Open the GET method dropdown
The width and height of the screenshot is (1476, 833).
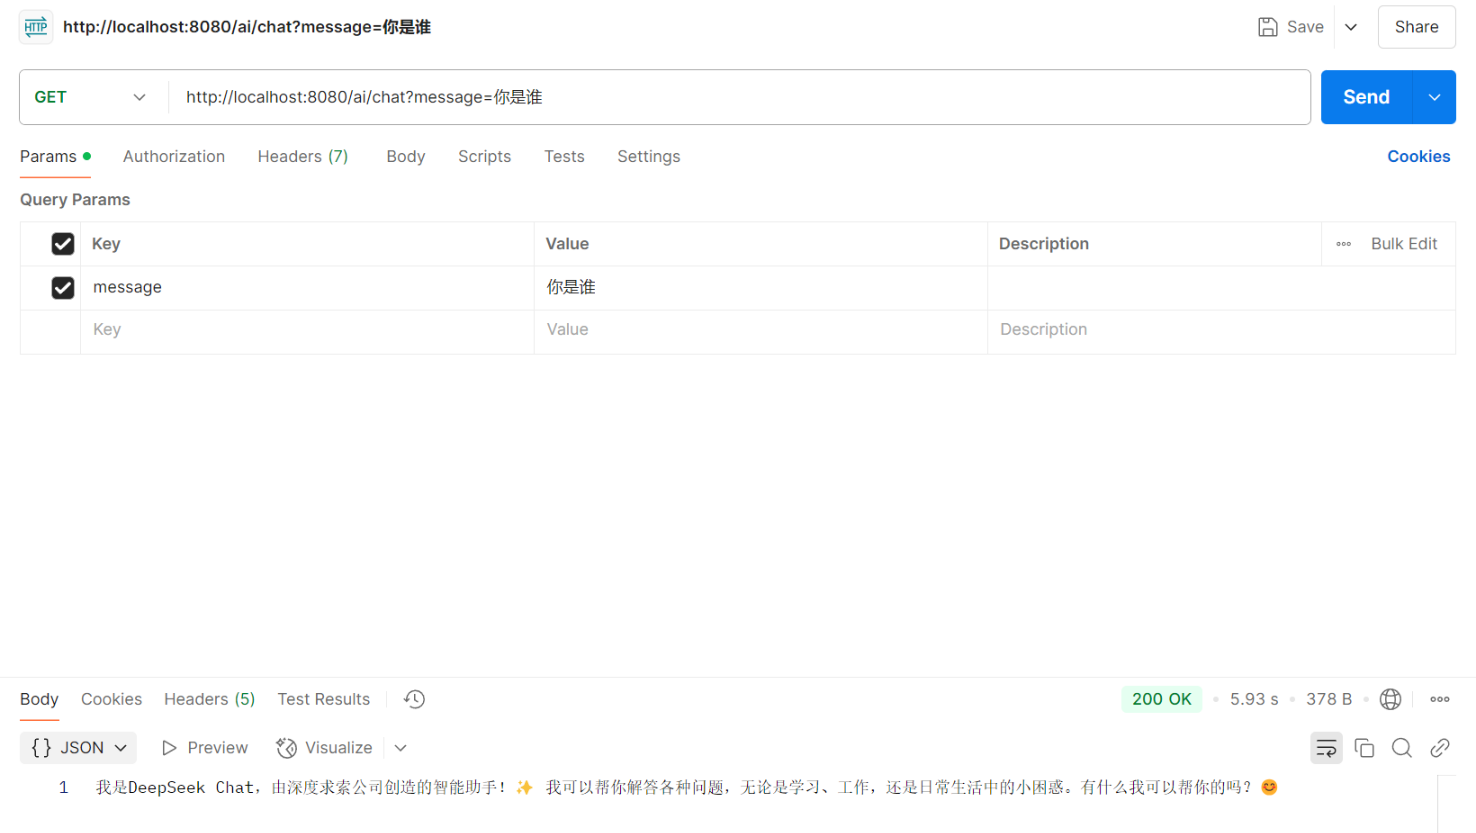[90, 97]
